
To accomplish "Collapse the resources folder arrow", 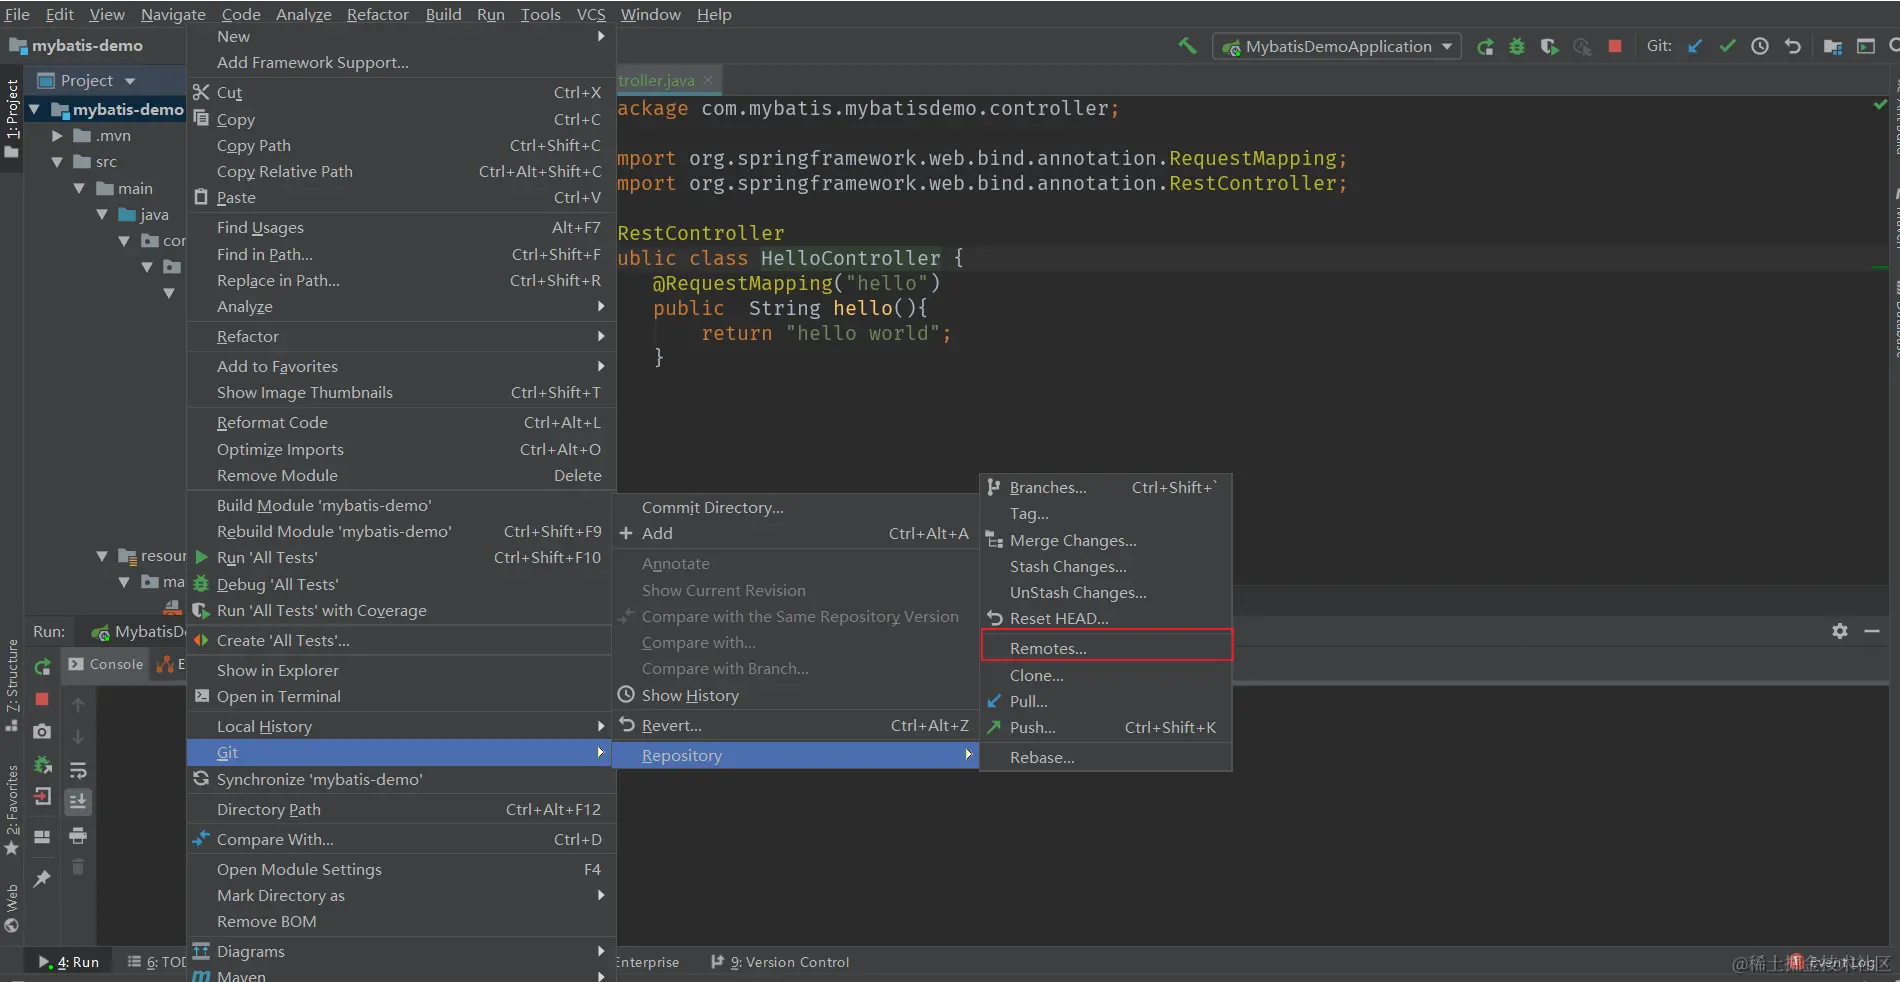I will (101, 555).
